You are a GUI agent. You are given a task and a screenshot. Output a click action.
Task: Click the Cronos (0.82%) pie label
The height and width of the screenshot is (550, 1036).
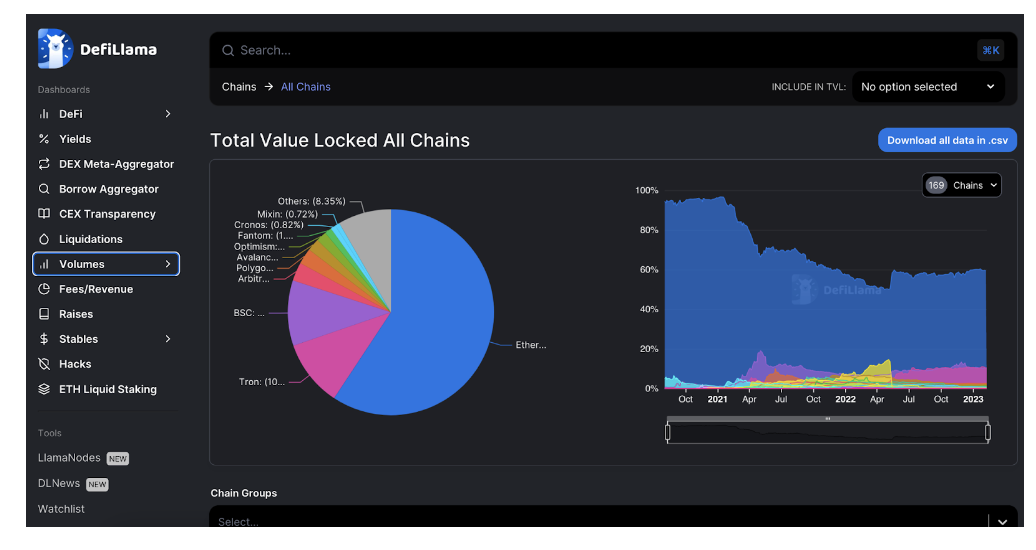[269, 225]
